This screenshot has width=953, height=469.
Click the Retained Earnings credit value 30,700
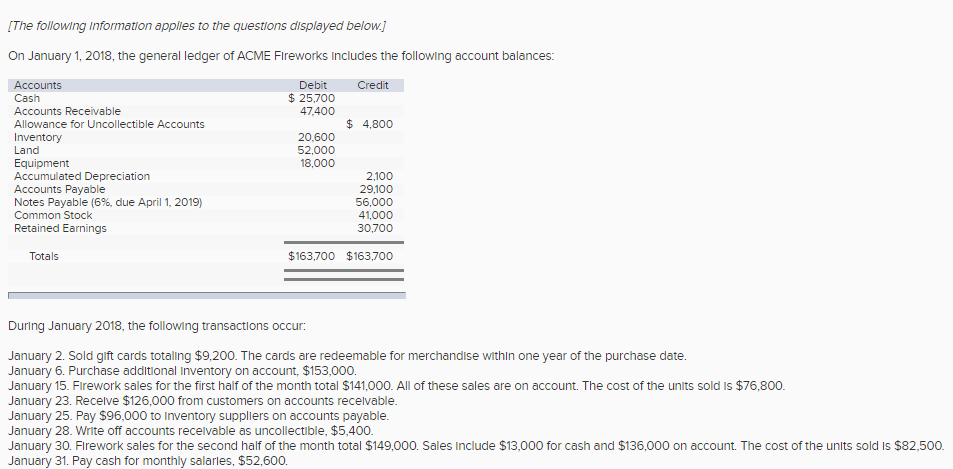pyautogui.click(x=375, y=228)
